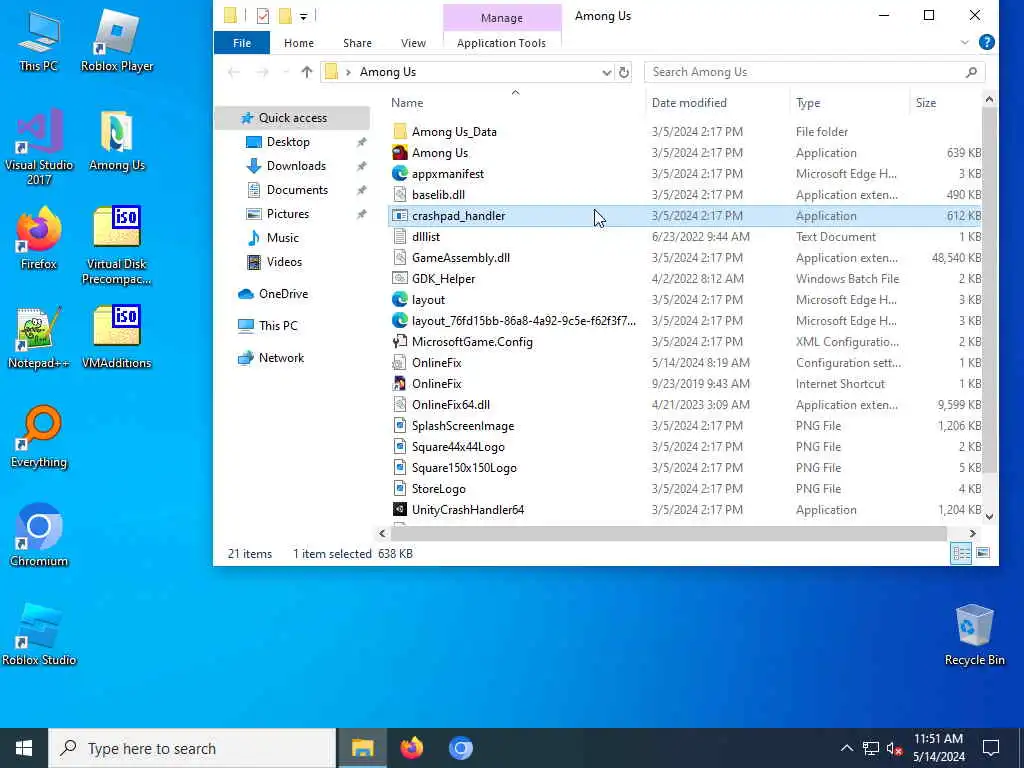Viewport: 1024px width, 768px height.
Task: Expand the address bar history dropdown
Action: (607, 72)
